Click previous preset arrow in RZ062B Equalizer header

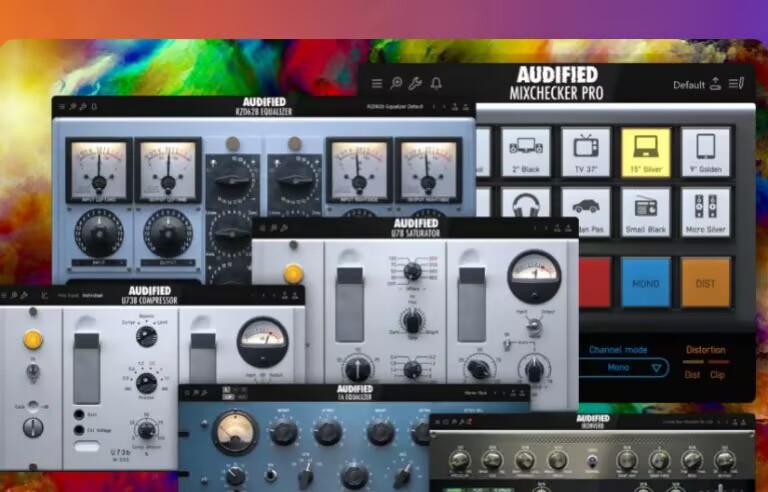[x=433, y=106]
